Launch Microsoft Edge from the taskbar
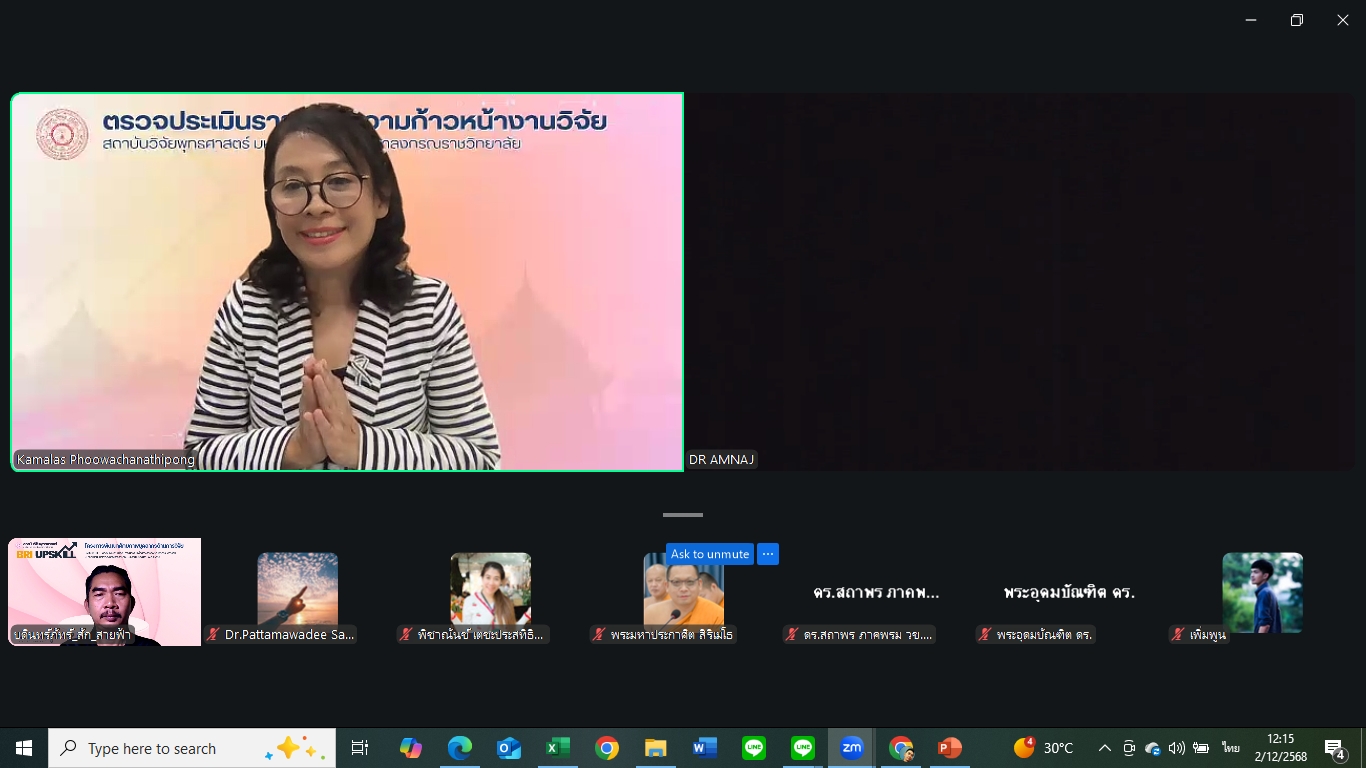Image resolution: width=1366 pixels, height=768 pixels. click(x=459, y=748)
